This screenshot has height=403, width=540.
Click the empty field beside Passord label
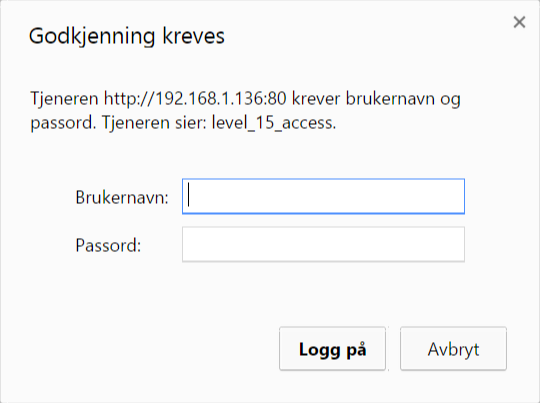(323, 244)
